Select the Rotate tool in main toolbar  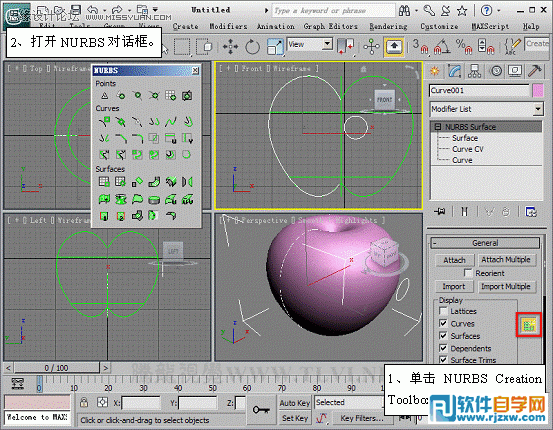coord(252,47)
